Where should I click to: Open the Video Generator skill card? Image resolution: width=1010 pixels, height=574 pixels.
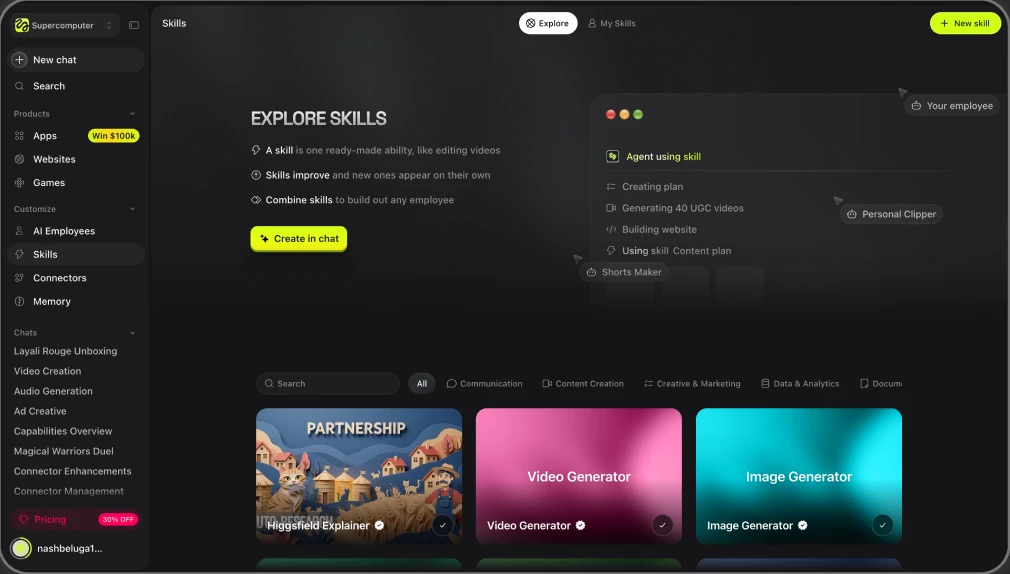(578, 476)
